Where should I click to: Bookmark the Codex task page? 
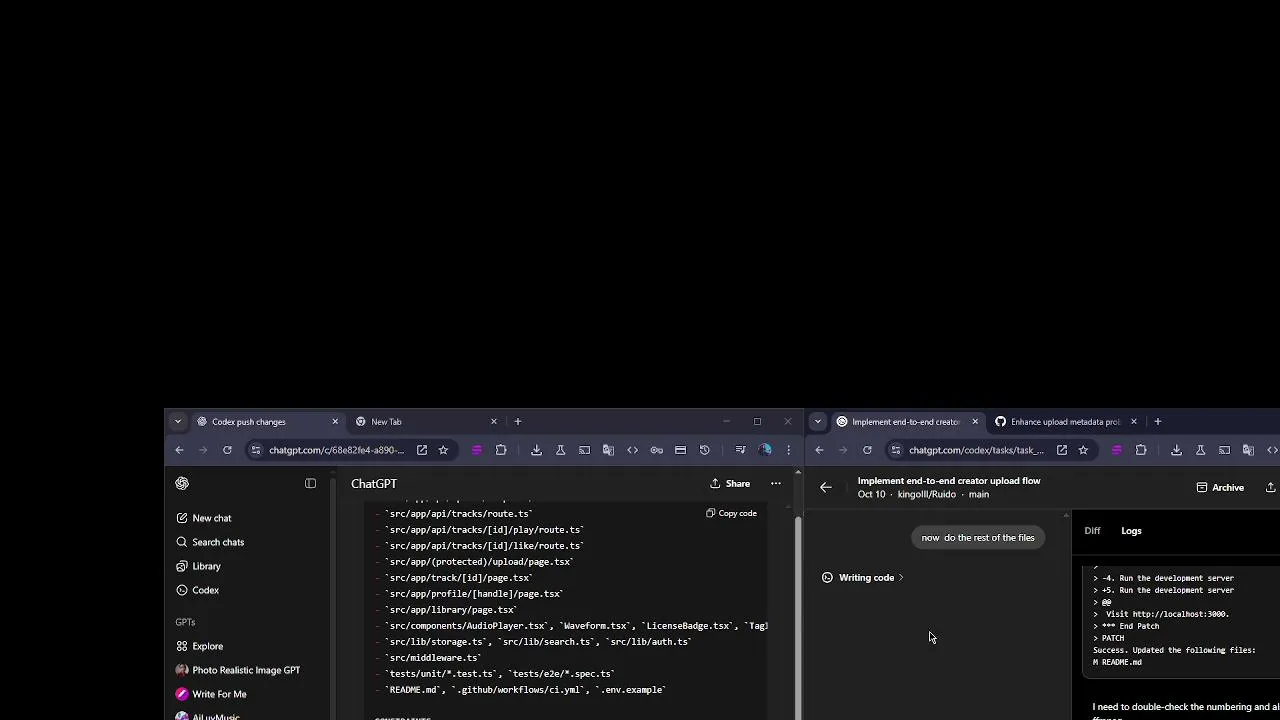[x=1083, y=450]
